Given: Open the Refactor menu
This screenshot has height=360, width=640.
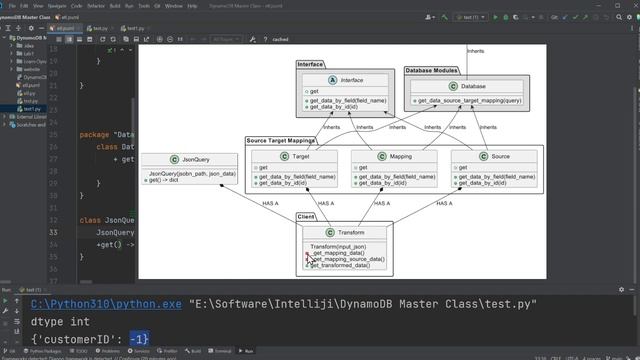Looking at the screenshot, I should point(96,6).
